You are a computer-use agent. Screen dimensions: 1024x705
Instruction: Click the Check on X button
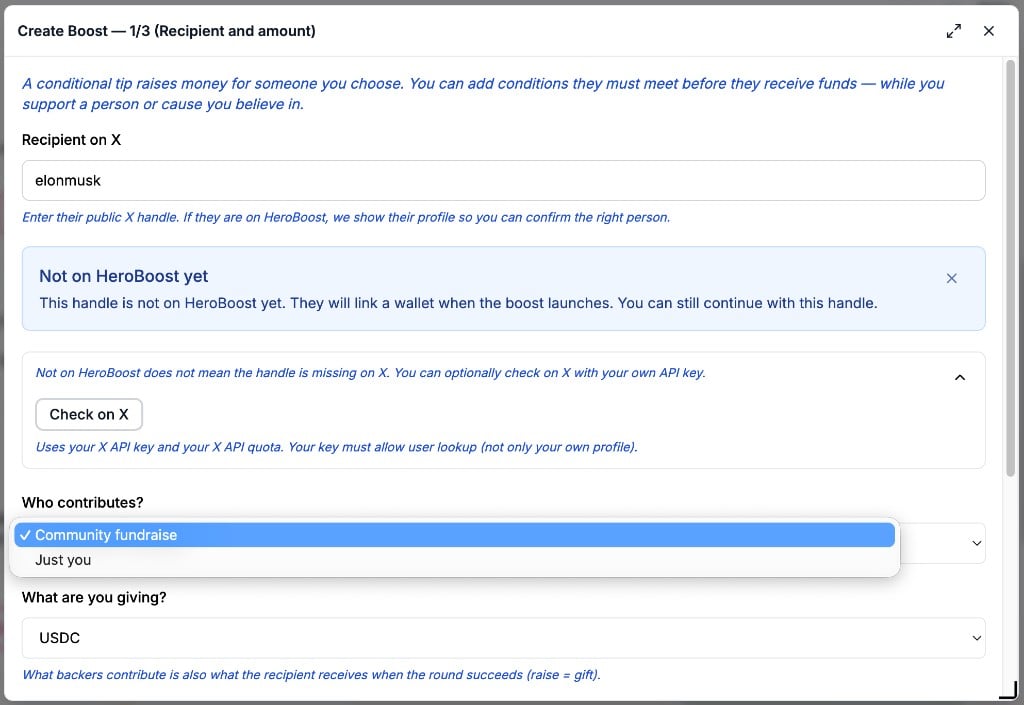(89, 415)
